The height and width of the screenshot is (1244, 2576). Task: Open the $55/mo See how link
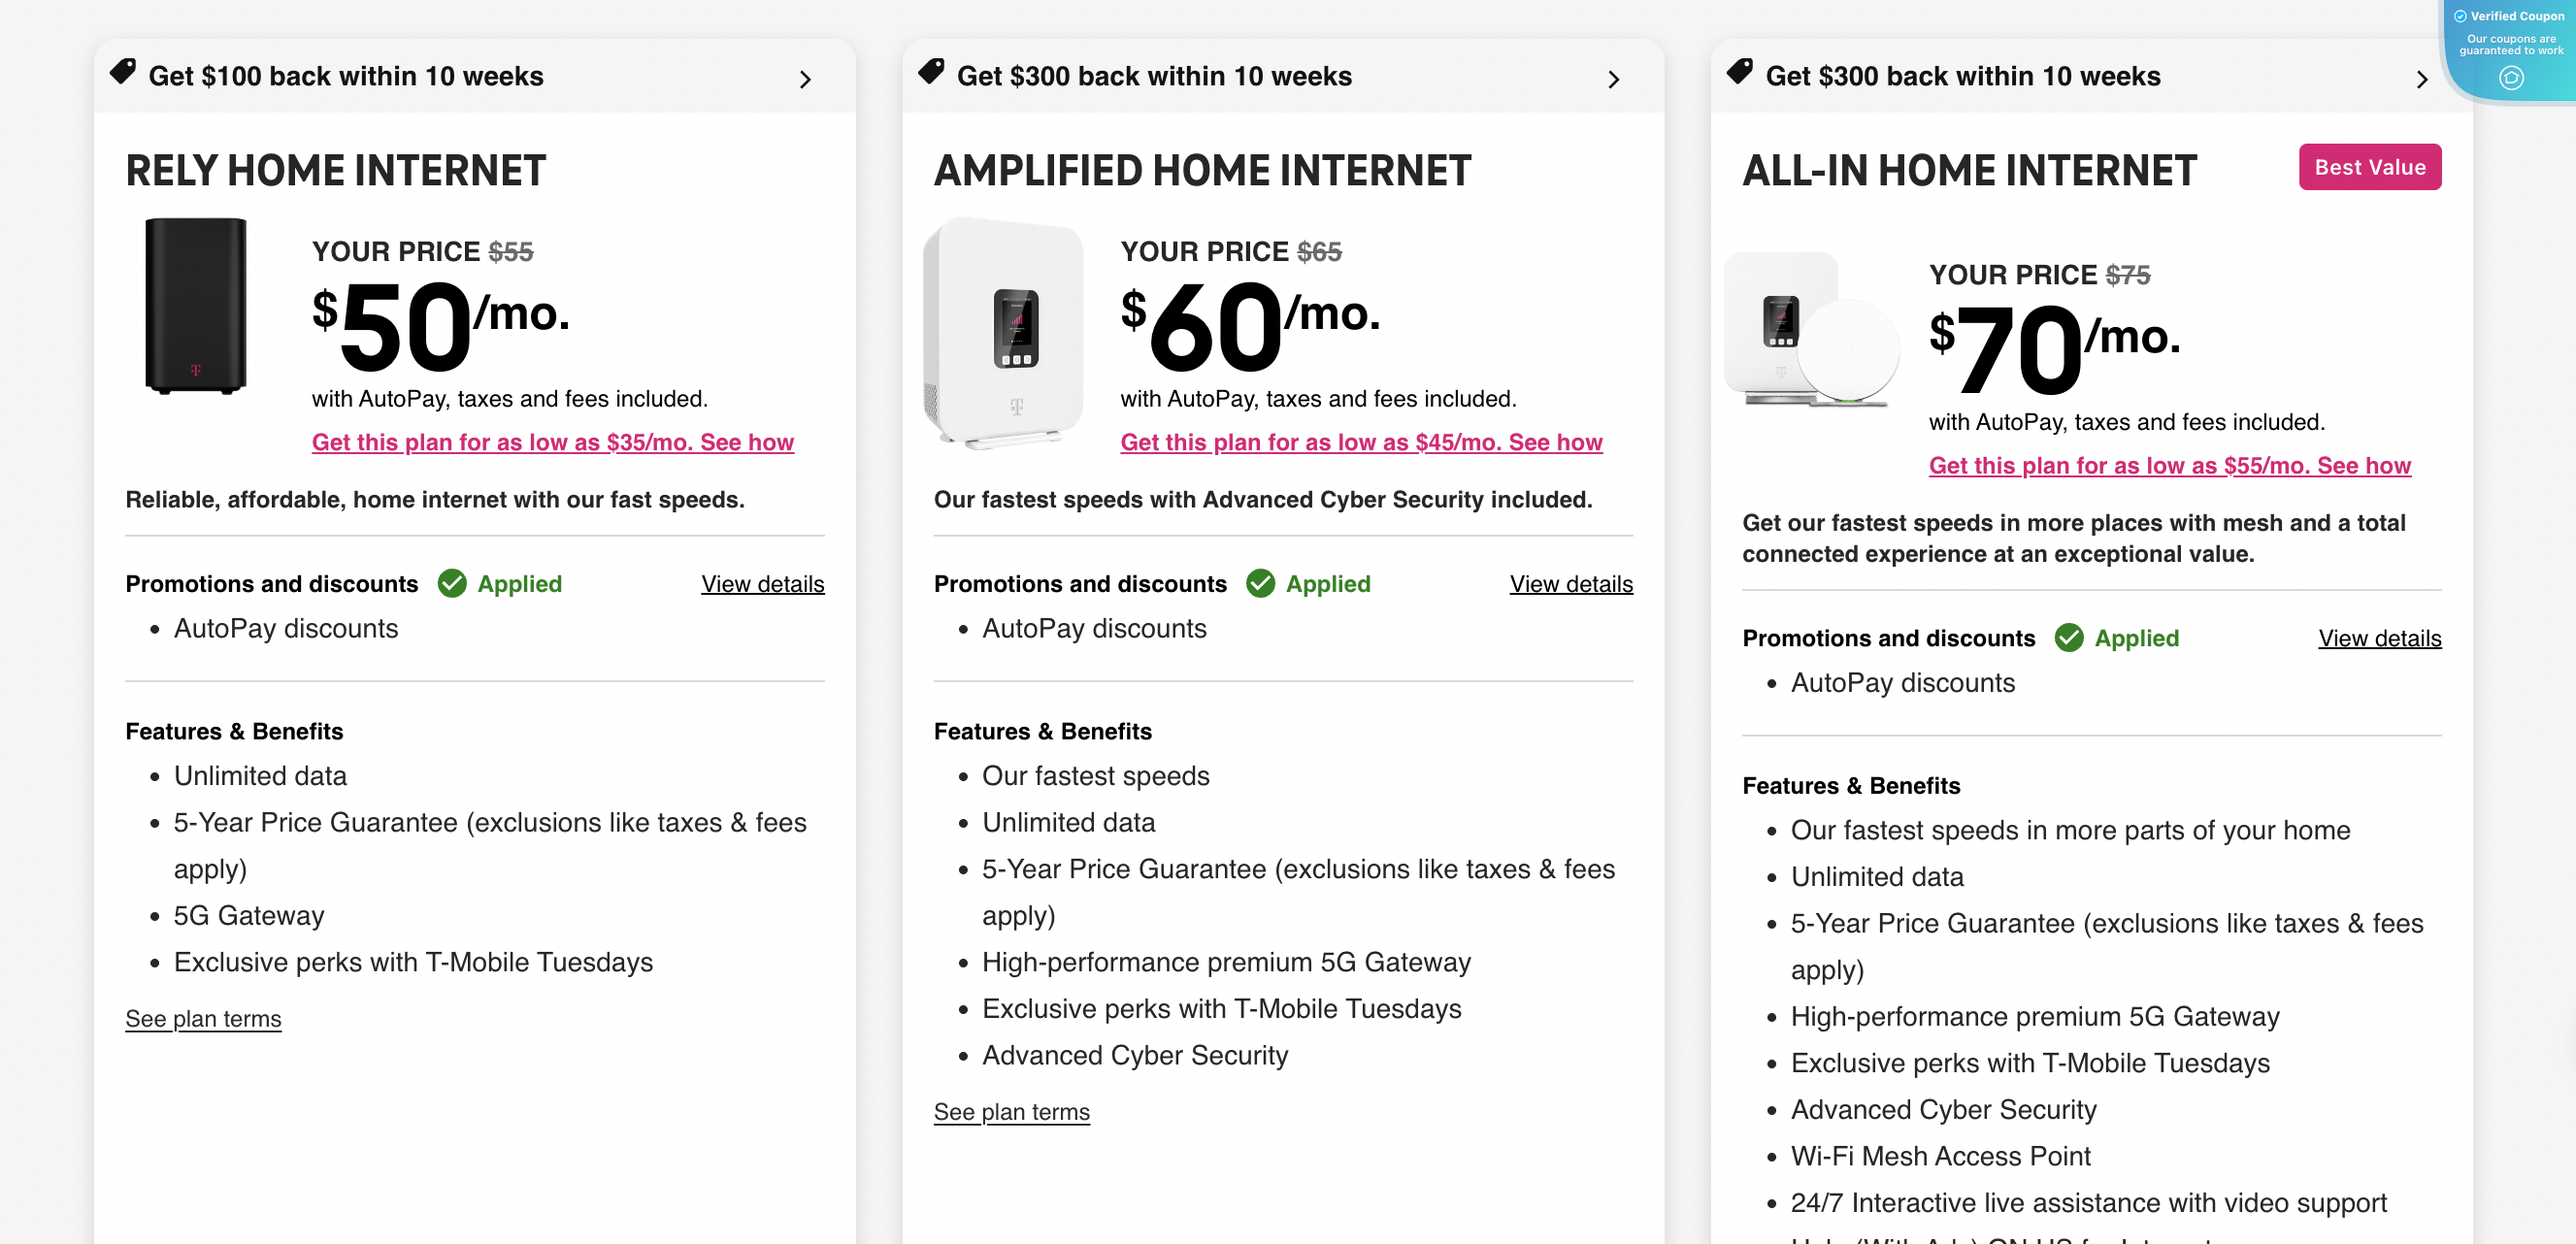2169,465
